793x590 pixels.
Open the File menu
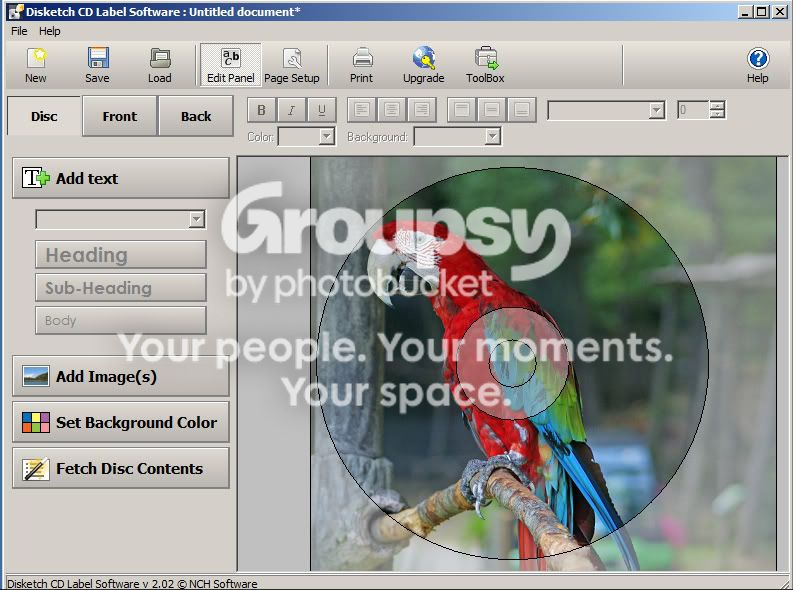[19, 31]
